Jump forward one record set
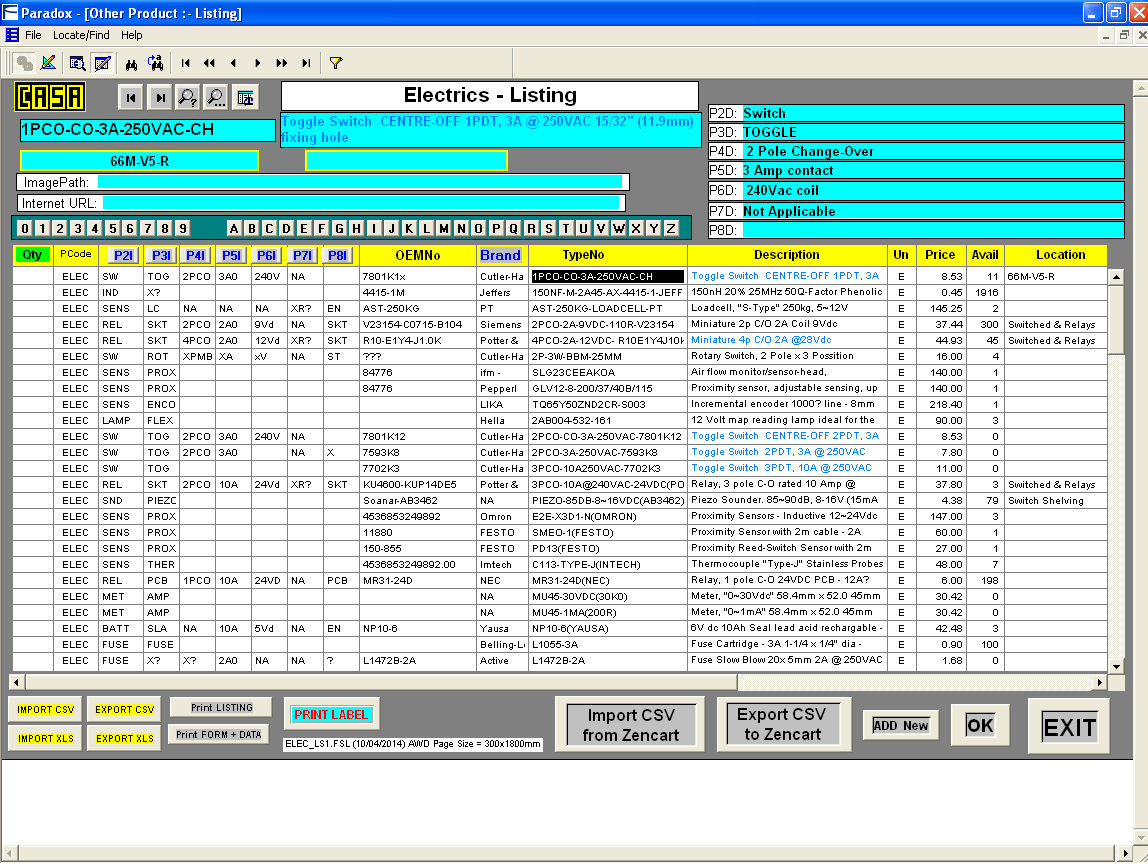This screenshot has height=864, width=1148. point(282,64)
